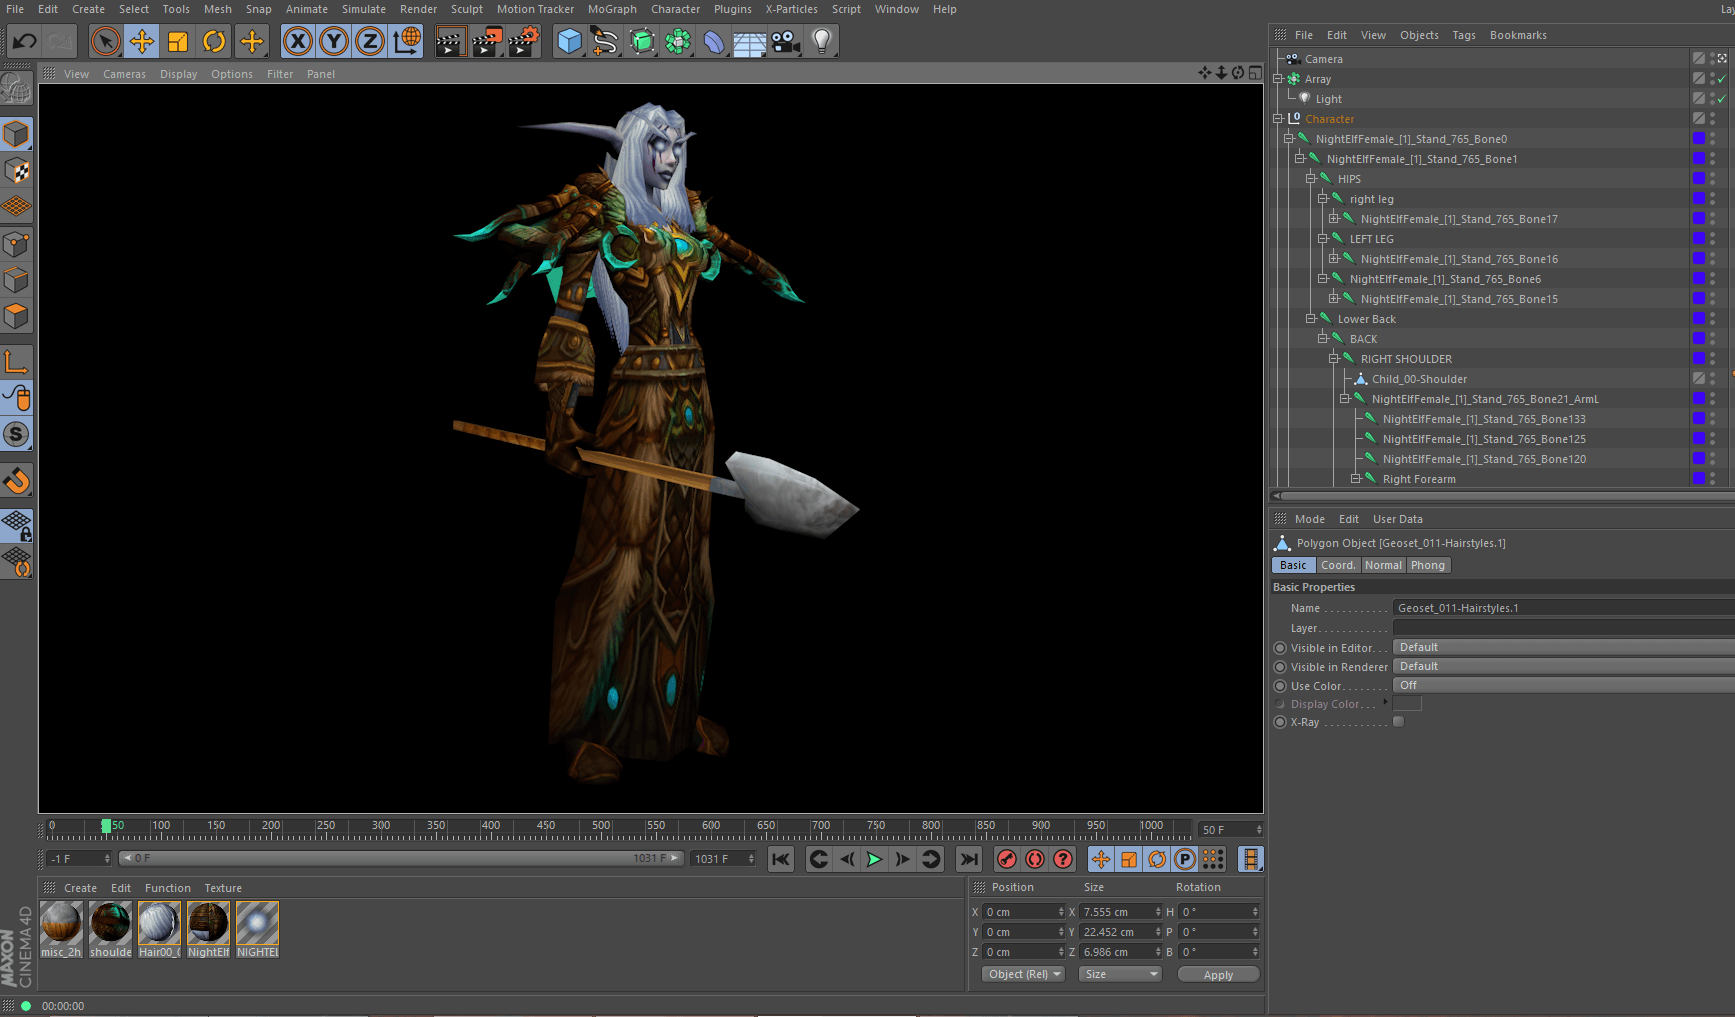Collapse the Lower Back joint
The height and width of the screenshot is (1017, 1735).
click(x=1311, y=319)
